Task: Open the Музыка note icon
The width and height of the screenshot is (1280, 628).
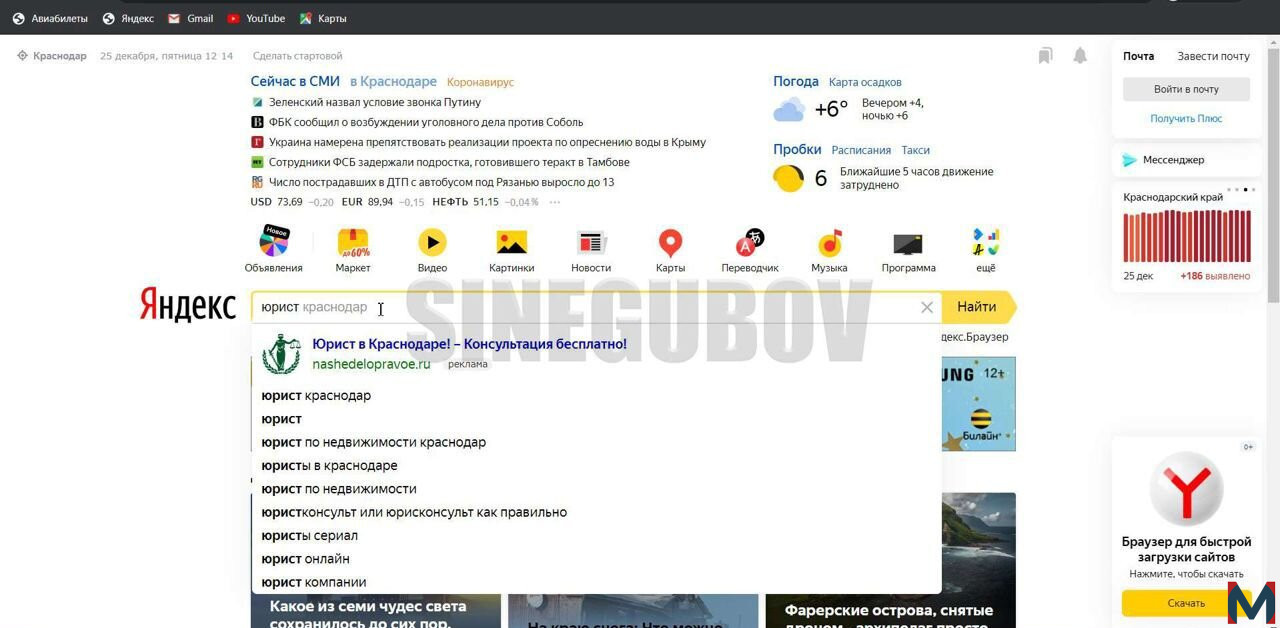Action: 829,242
